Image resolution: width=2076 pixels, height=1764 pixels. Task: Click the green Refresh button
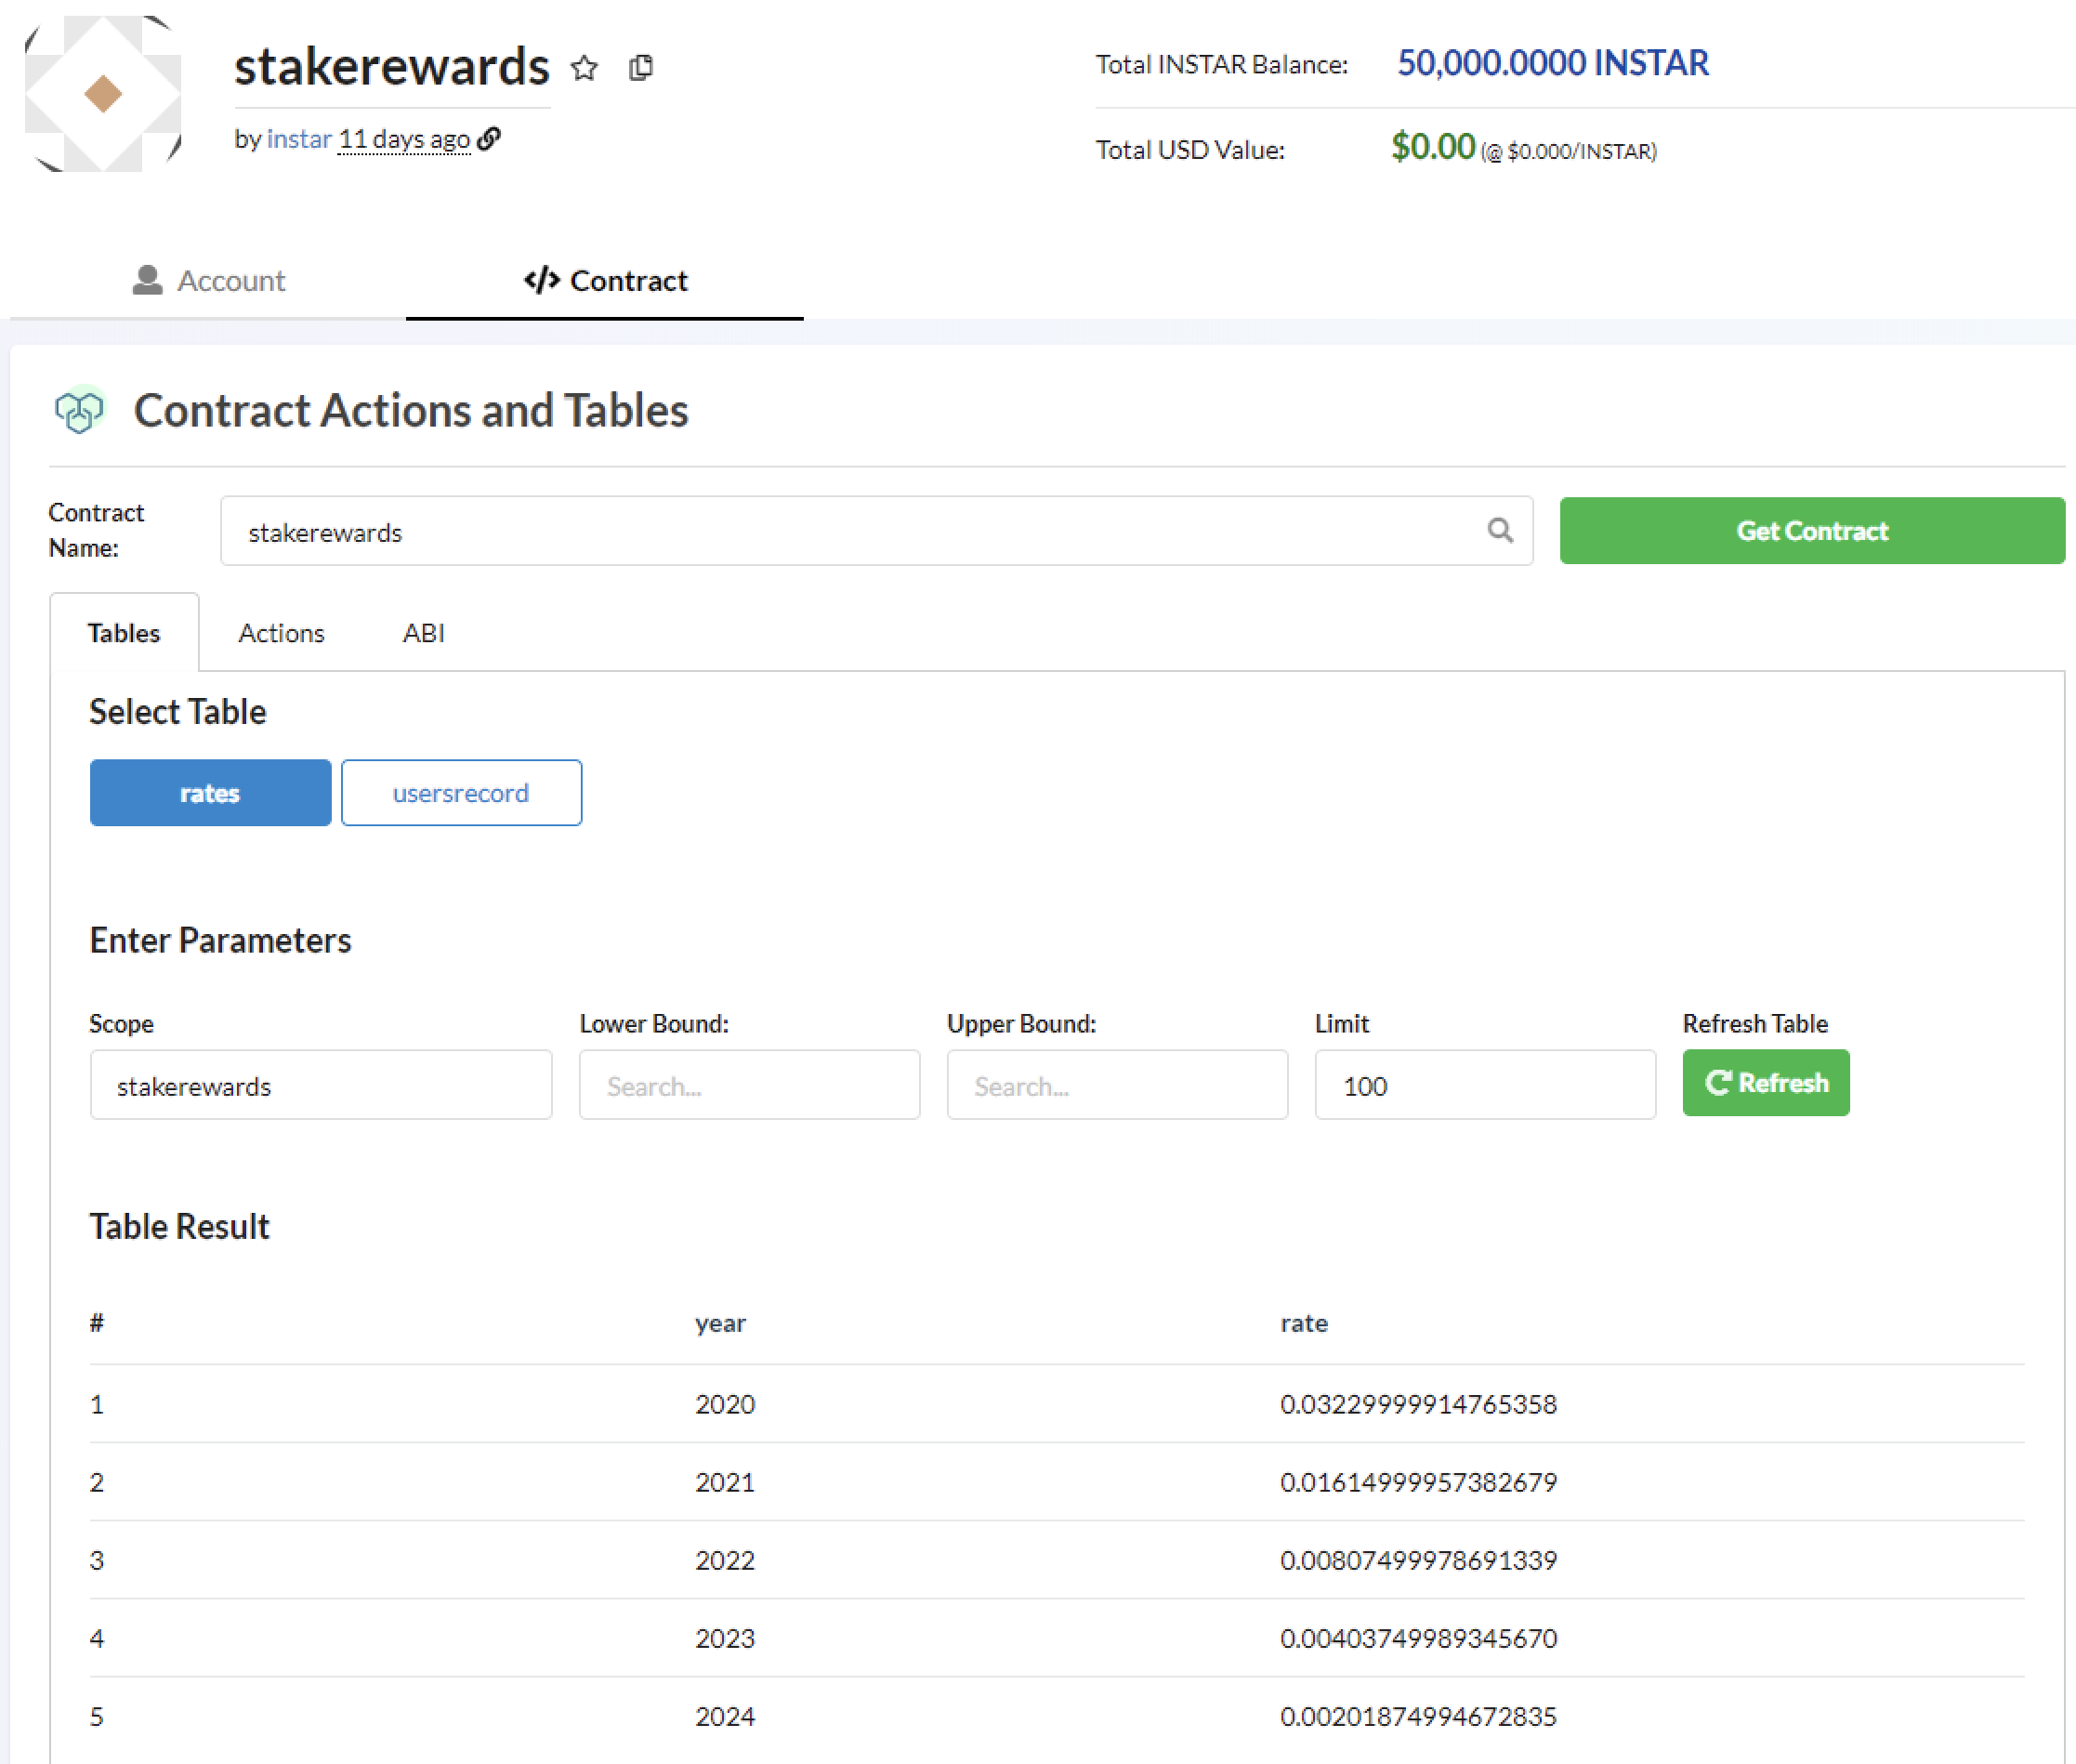(1766, 1083)
